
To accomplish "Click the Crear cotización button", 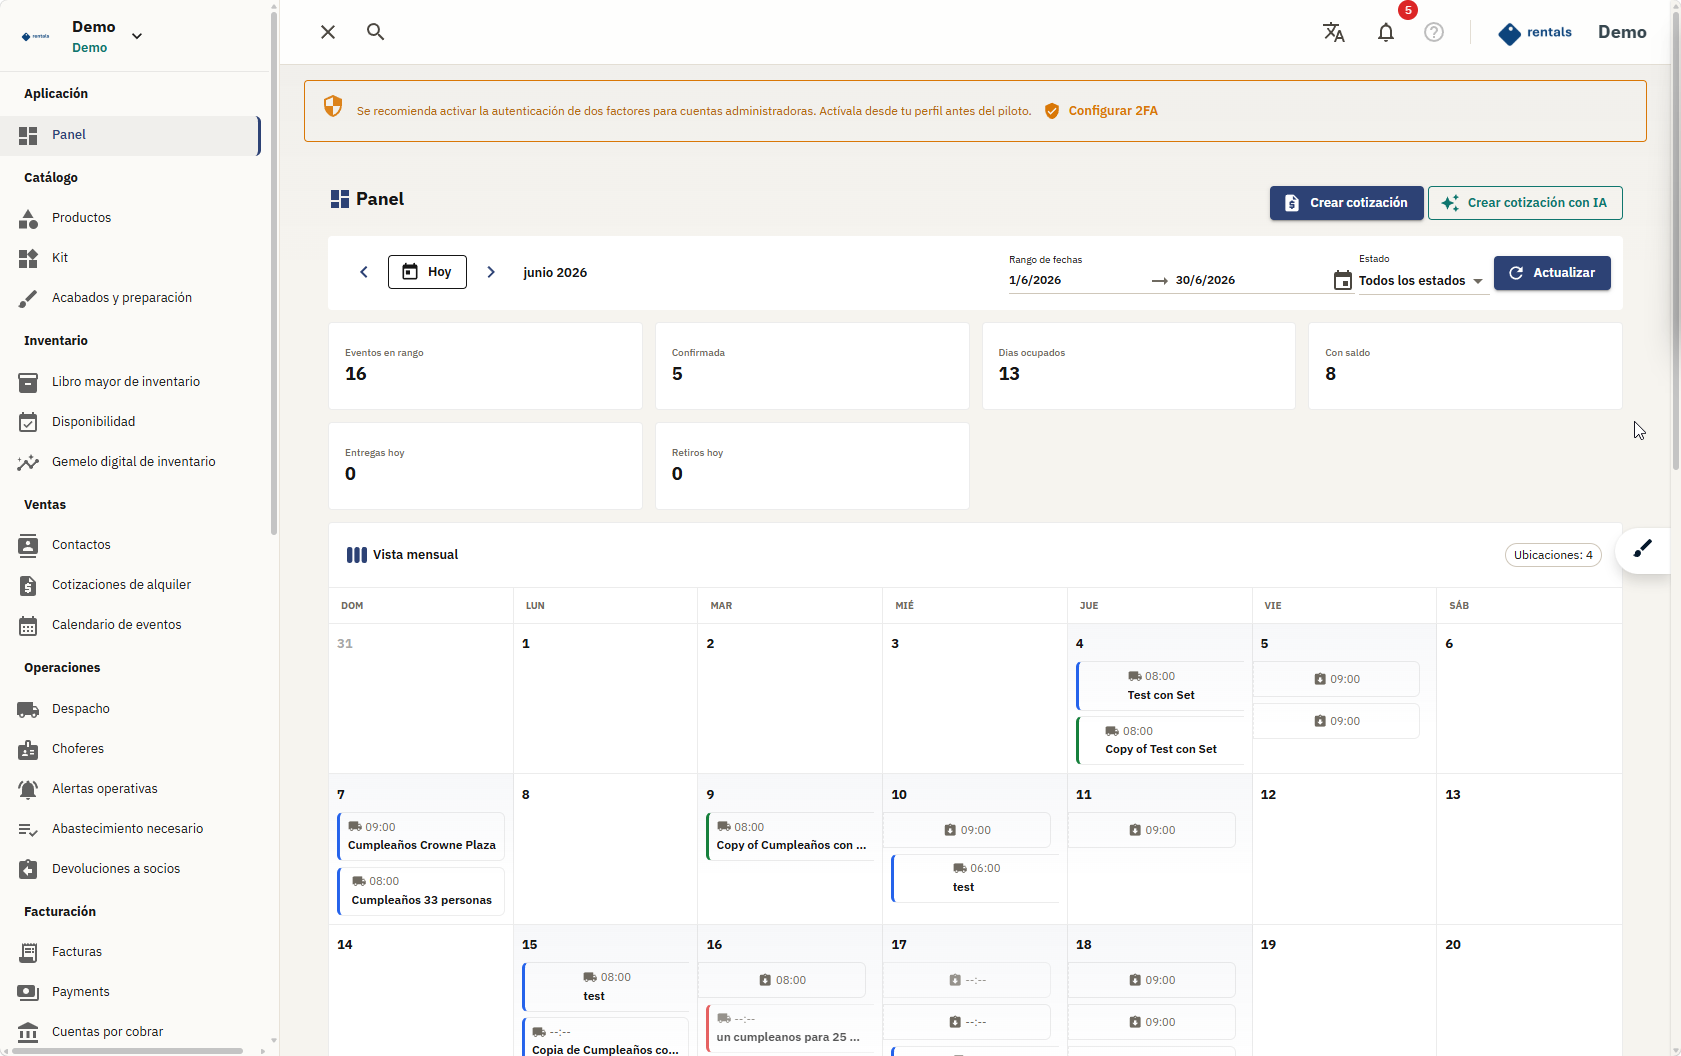I will click(x=1346, y=203).
